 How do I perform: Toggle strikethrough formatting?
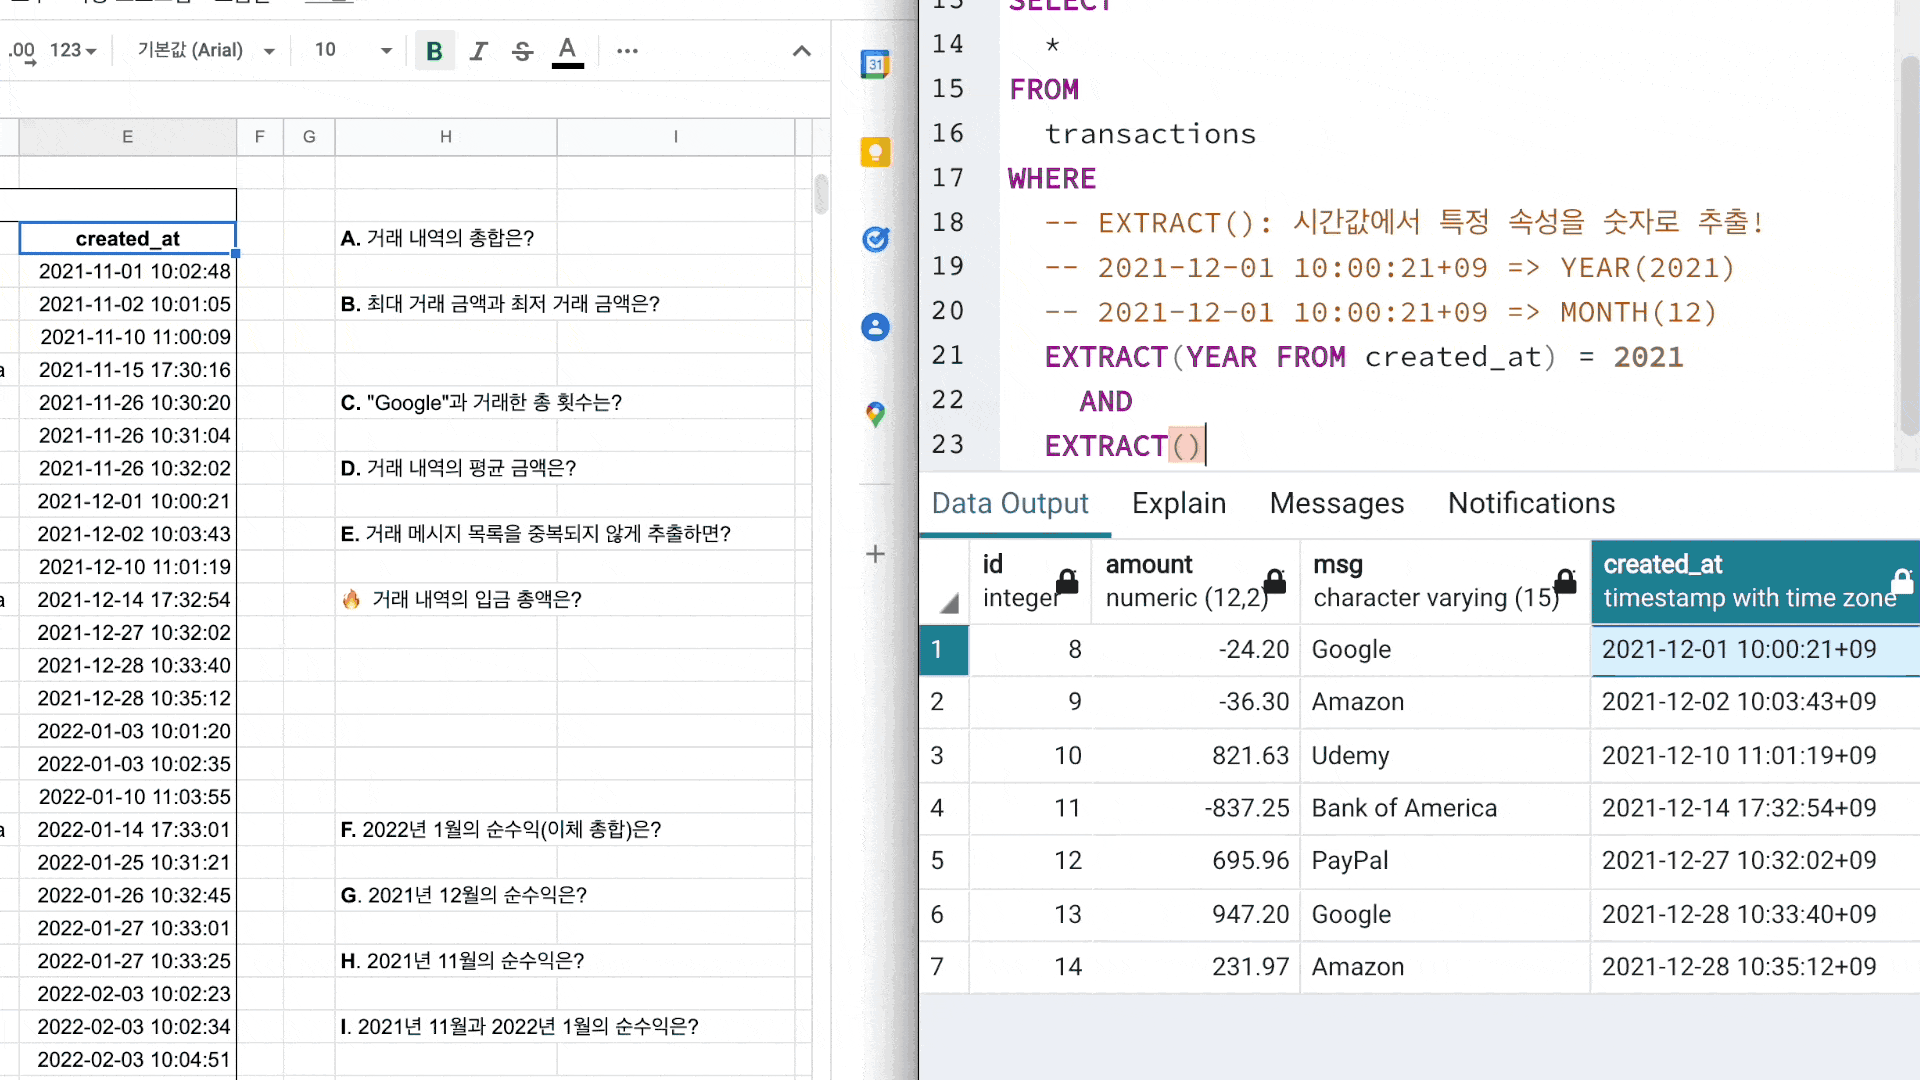point(522,51)
